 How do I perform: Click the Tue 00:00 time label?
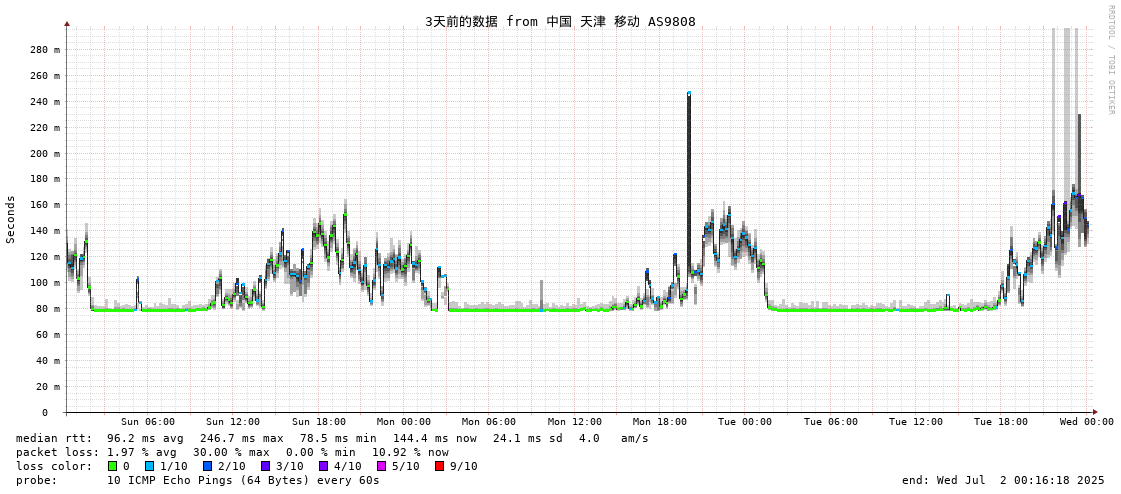click(745, 422)
